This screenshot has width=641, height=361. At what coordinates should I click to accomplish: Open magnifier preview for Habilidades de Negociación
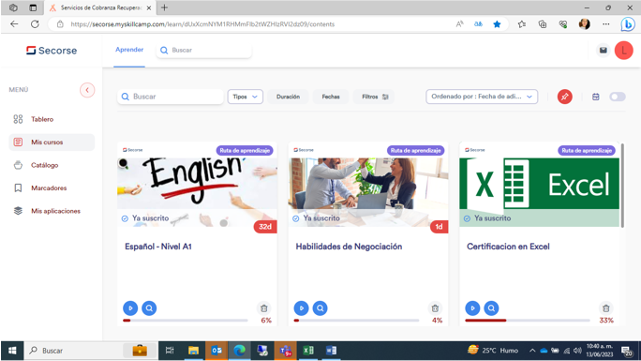[x=320, y=308]
